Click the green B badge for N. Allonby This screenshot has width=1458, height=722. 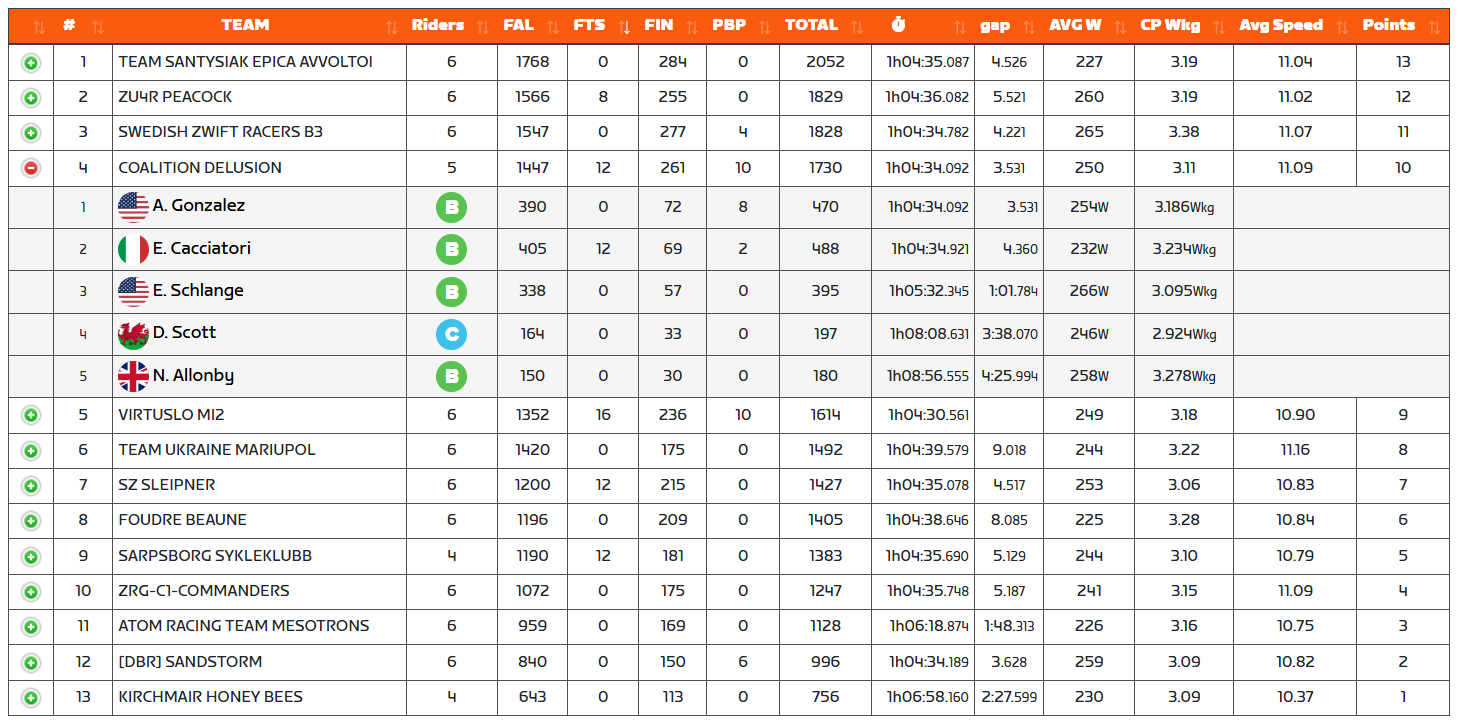(451, 376)
